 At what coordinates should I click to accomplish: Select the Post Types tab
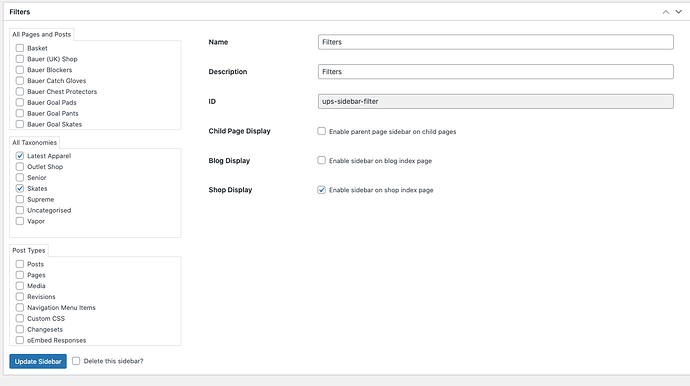coord(29,250)
